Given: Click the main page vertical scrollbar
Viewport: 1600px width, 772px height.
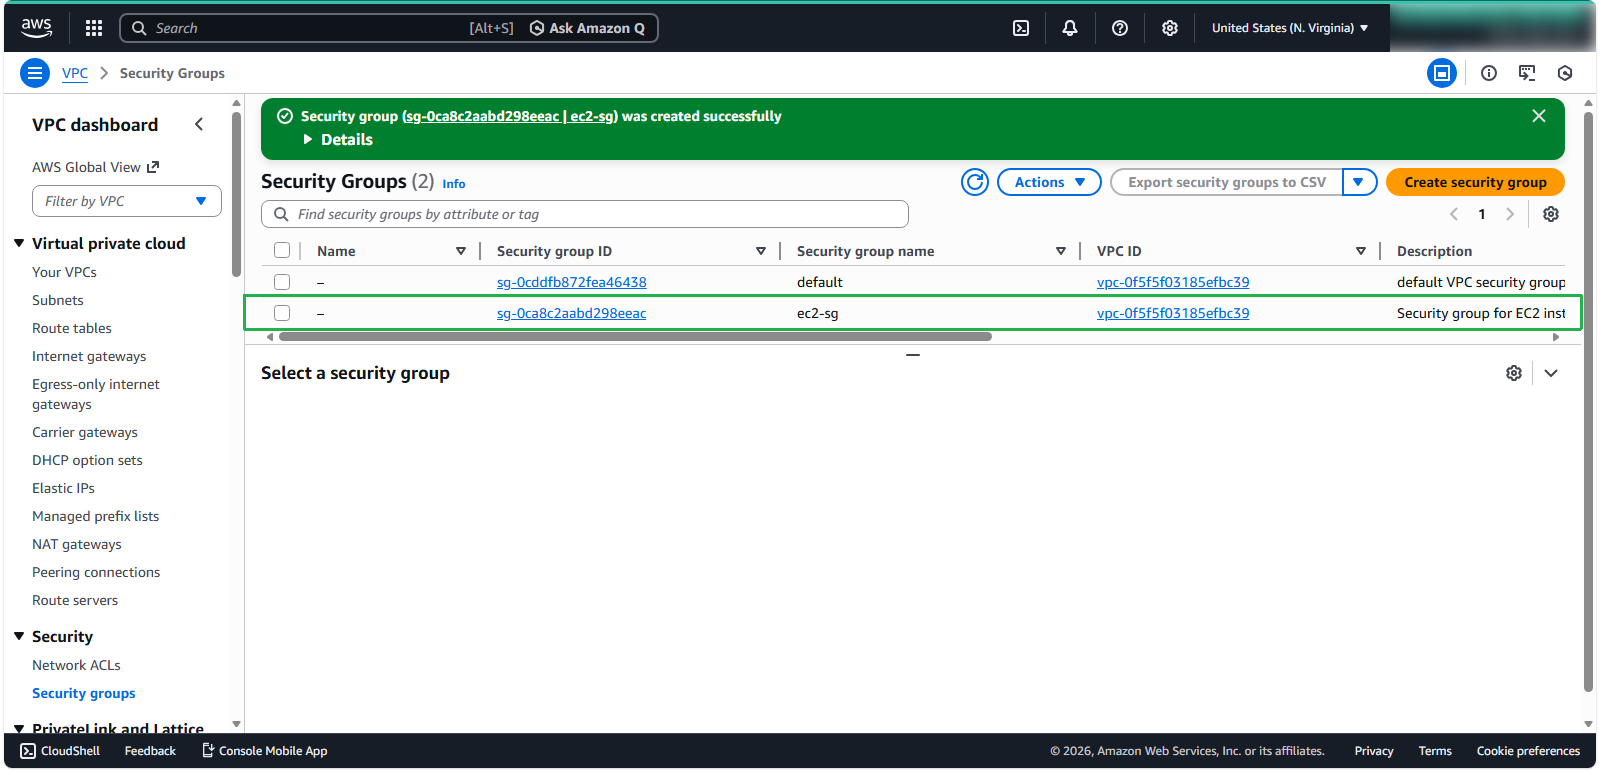Looking at the screenshot, I should pyautogui.click(x=1589, y=401).
